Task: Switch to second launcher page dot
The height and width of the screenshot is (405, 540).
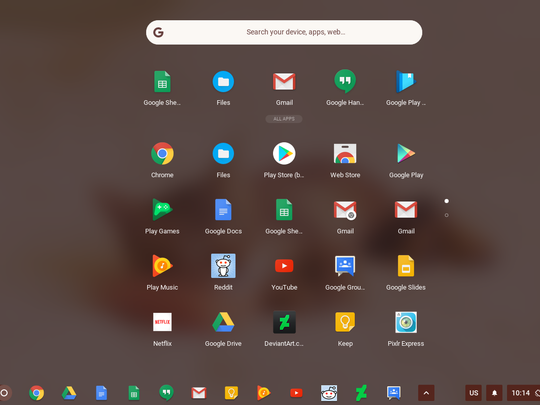Action: [x=447, y=215]
